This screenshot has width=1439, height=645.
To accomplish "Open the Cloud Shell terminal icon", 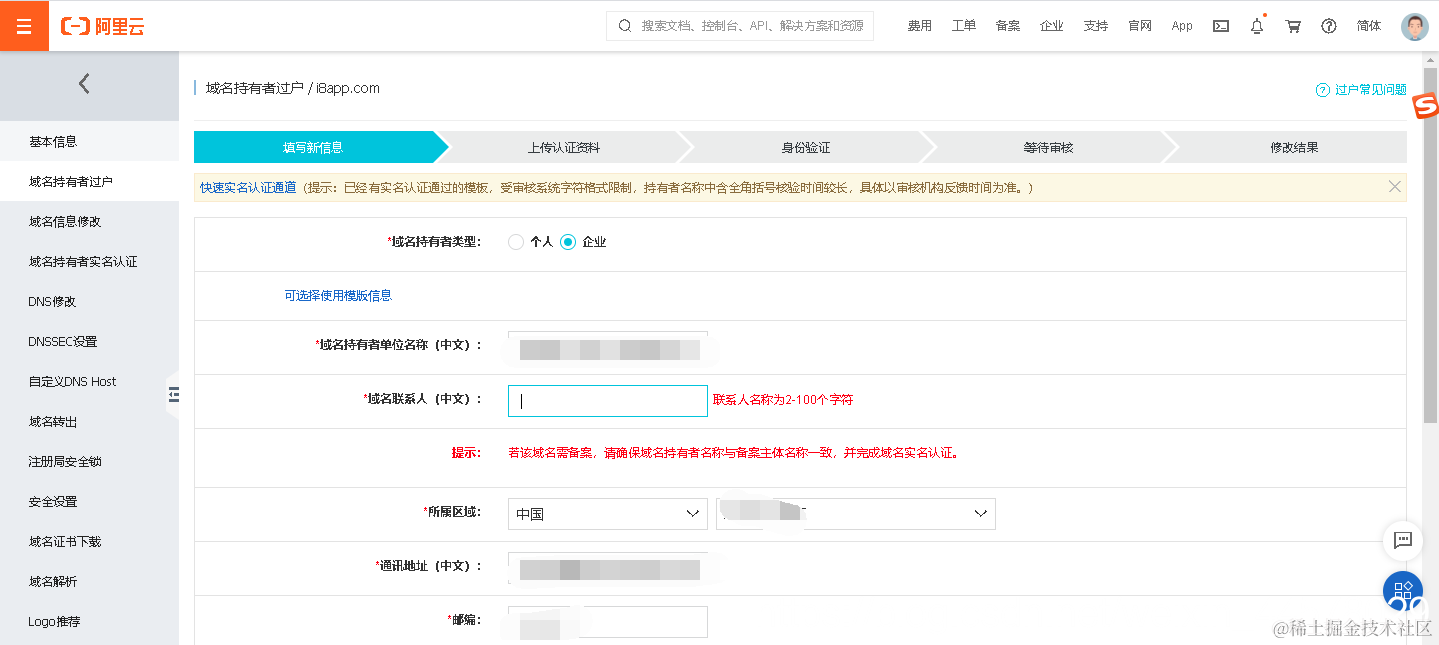I will click(1220, 26).
